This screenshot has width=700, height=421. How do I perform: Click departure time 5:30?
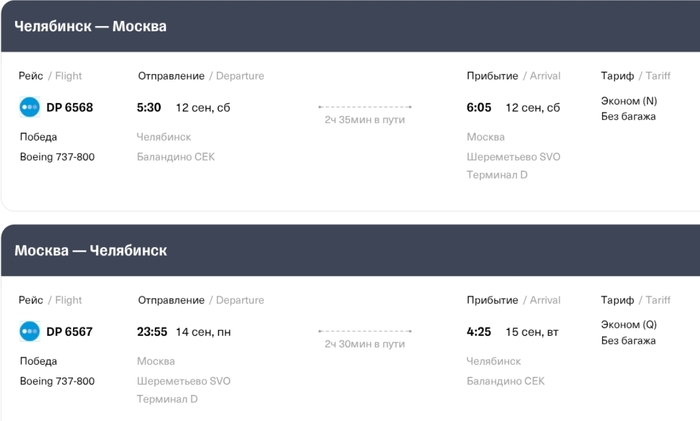click(149, 107)
